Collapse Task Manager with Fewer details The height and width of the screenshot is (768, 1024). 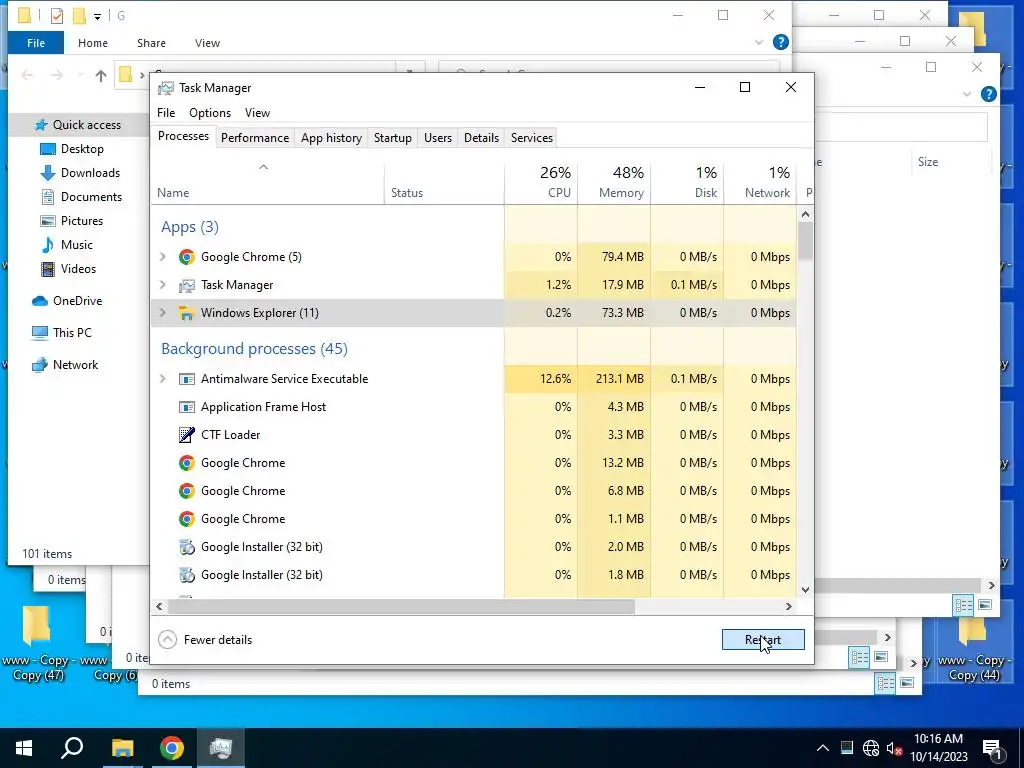tap(205, 639)
